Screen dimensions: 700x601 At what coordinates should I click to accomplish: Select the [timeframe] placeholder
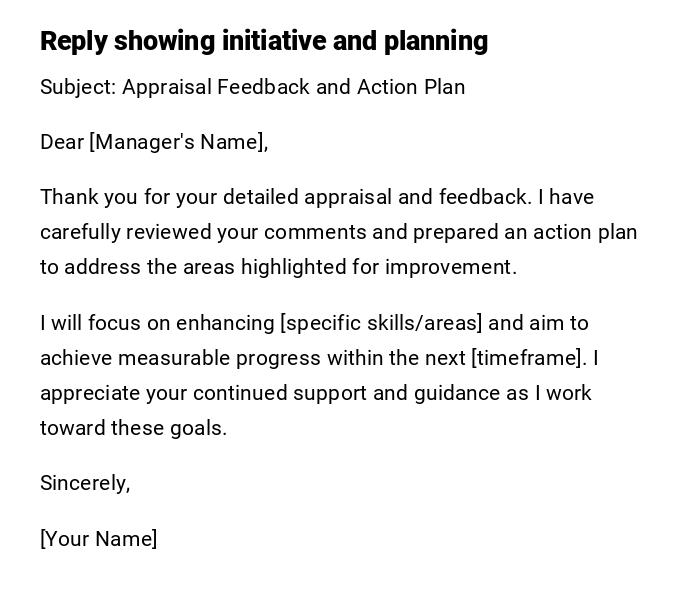(528, 358)
